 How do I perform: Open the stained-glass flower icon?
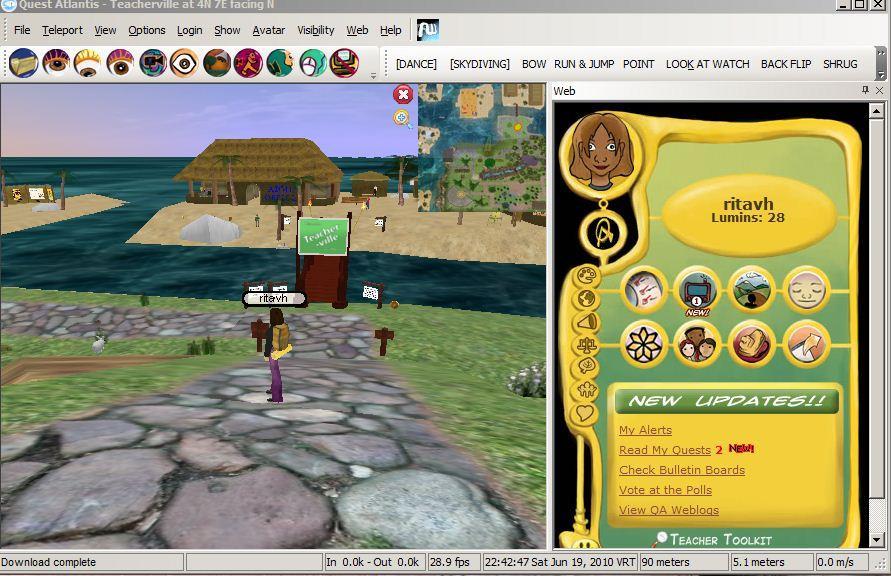click(643, 344)
